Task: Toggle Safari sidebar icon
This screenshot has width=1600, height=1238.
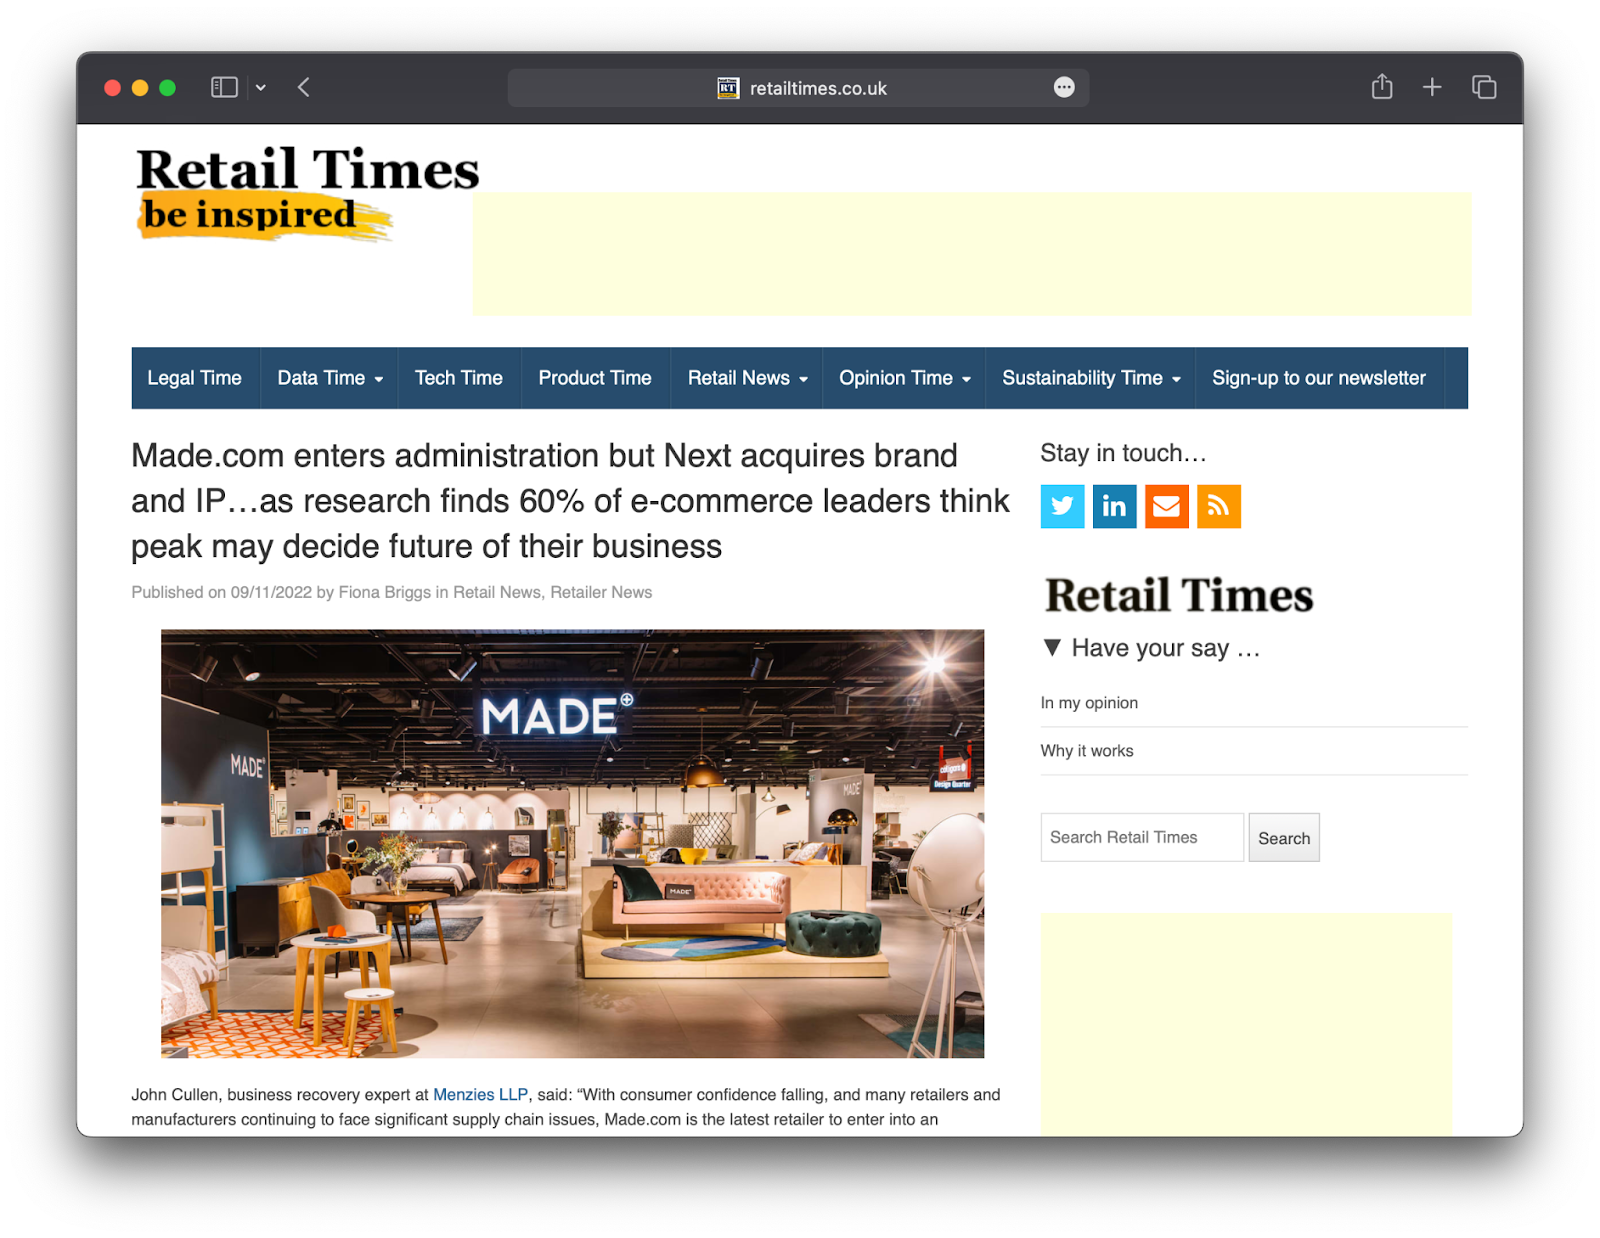Action: pos(224,87)
